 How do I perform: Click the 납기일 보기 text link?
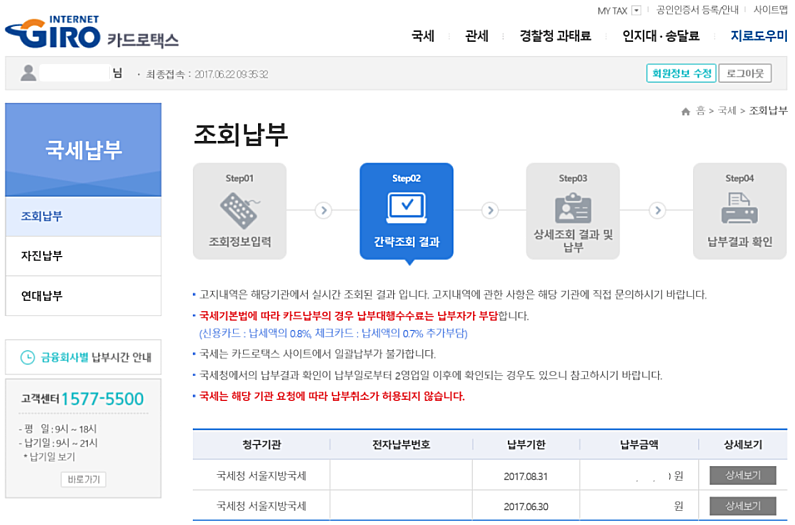coord(52,457)
